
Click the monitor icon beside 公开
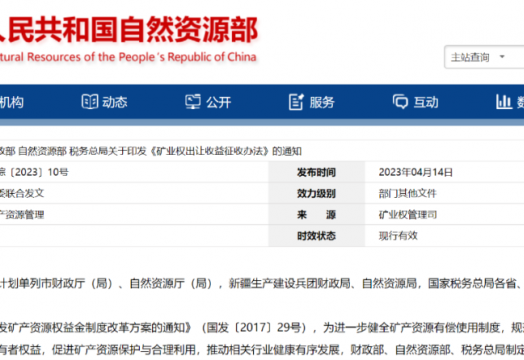pos(193,102)
